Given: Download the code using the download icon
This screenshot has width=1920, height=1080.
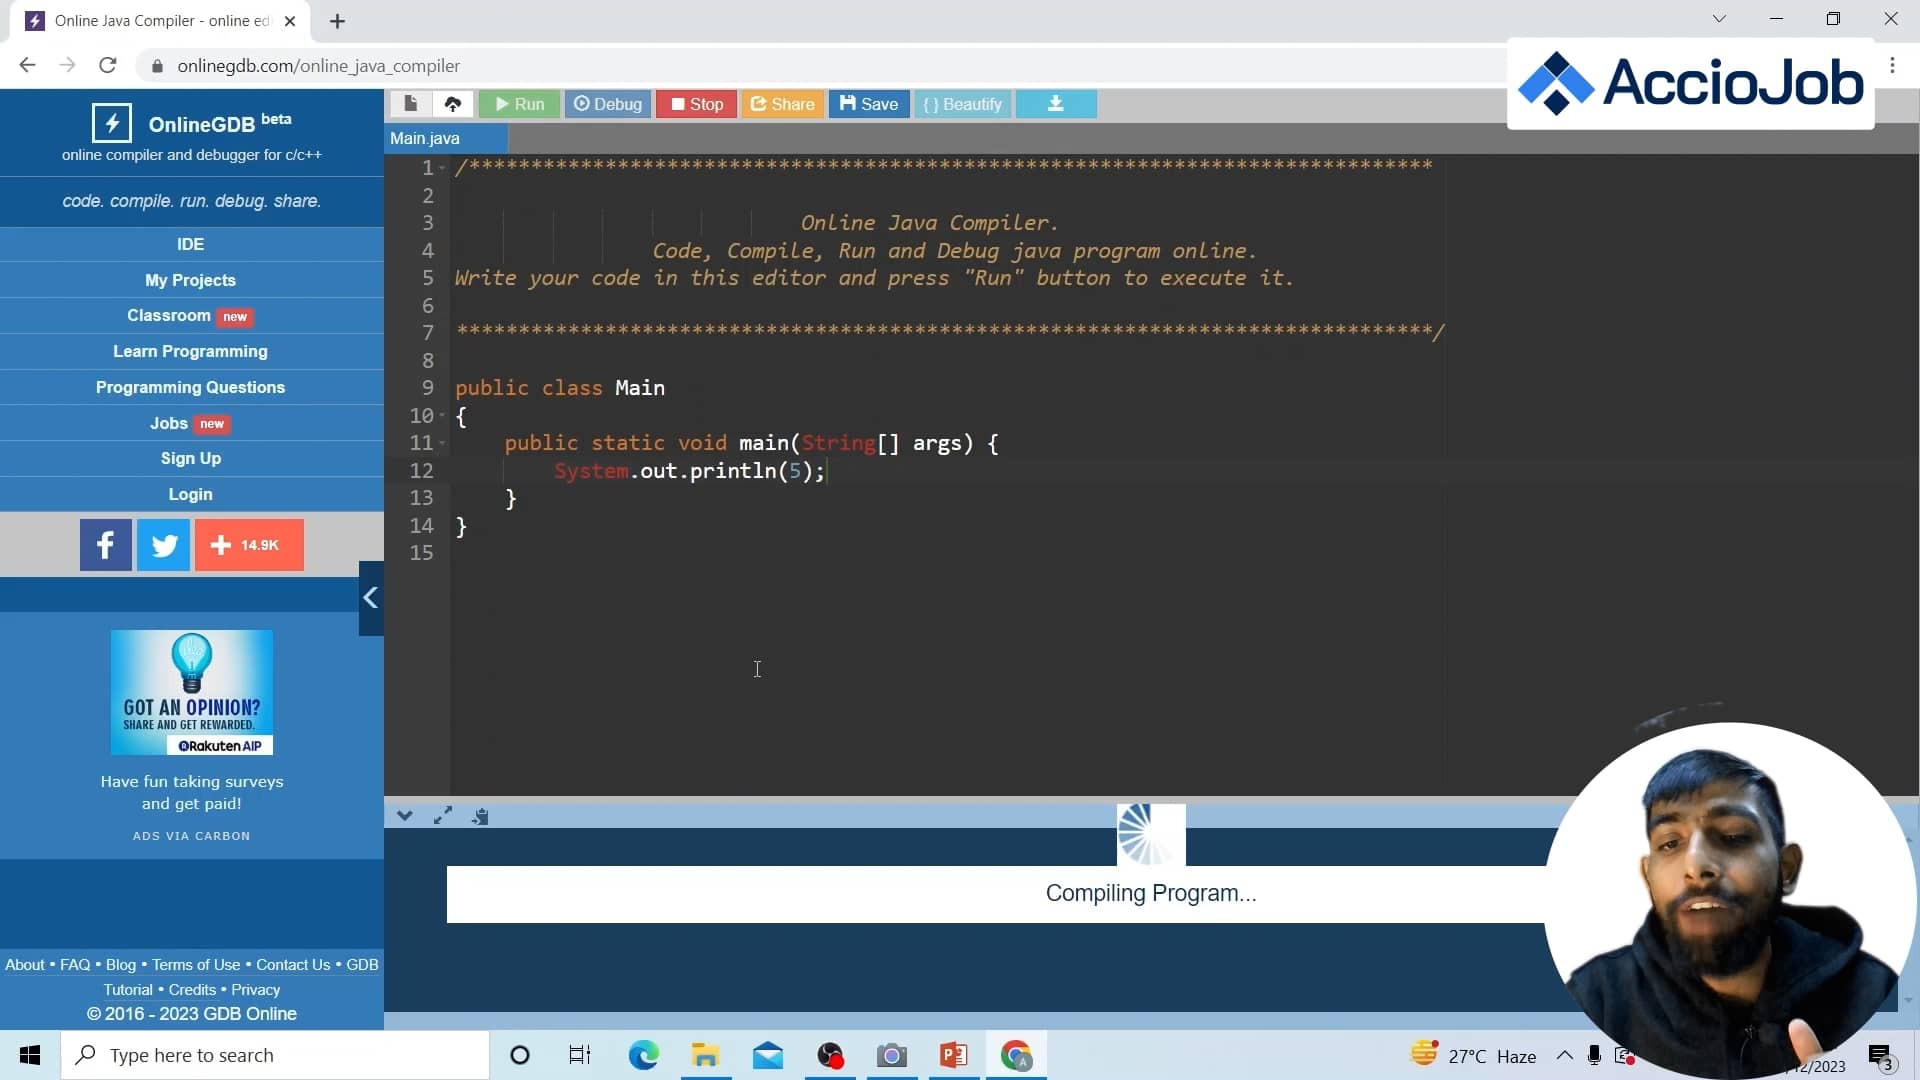Looking at the screenshot, I should click(x=1056, y=104).
